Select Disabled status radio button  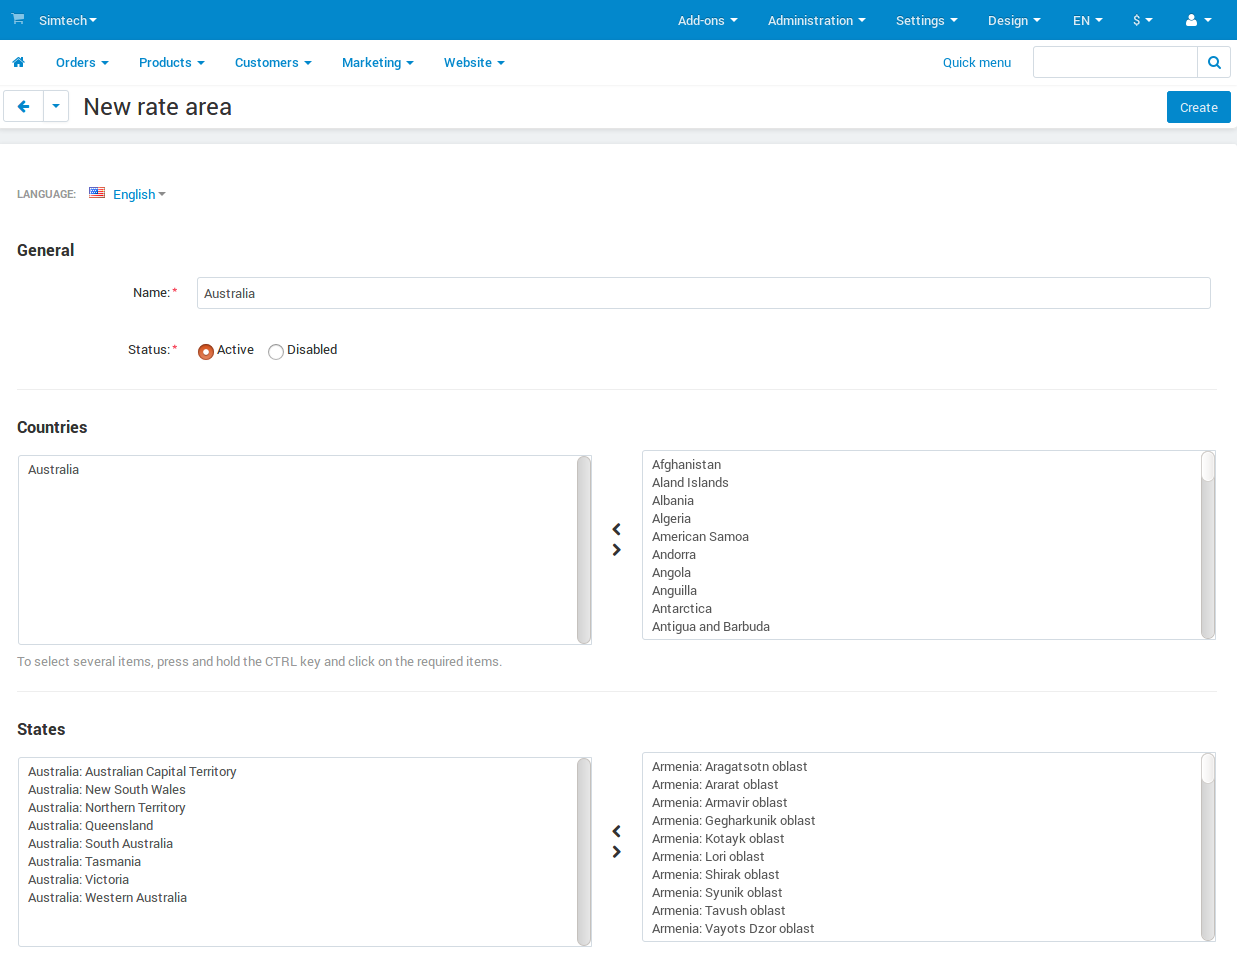(x=276, y=351)
